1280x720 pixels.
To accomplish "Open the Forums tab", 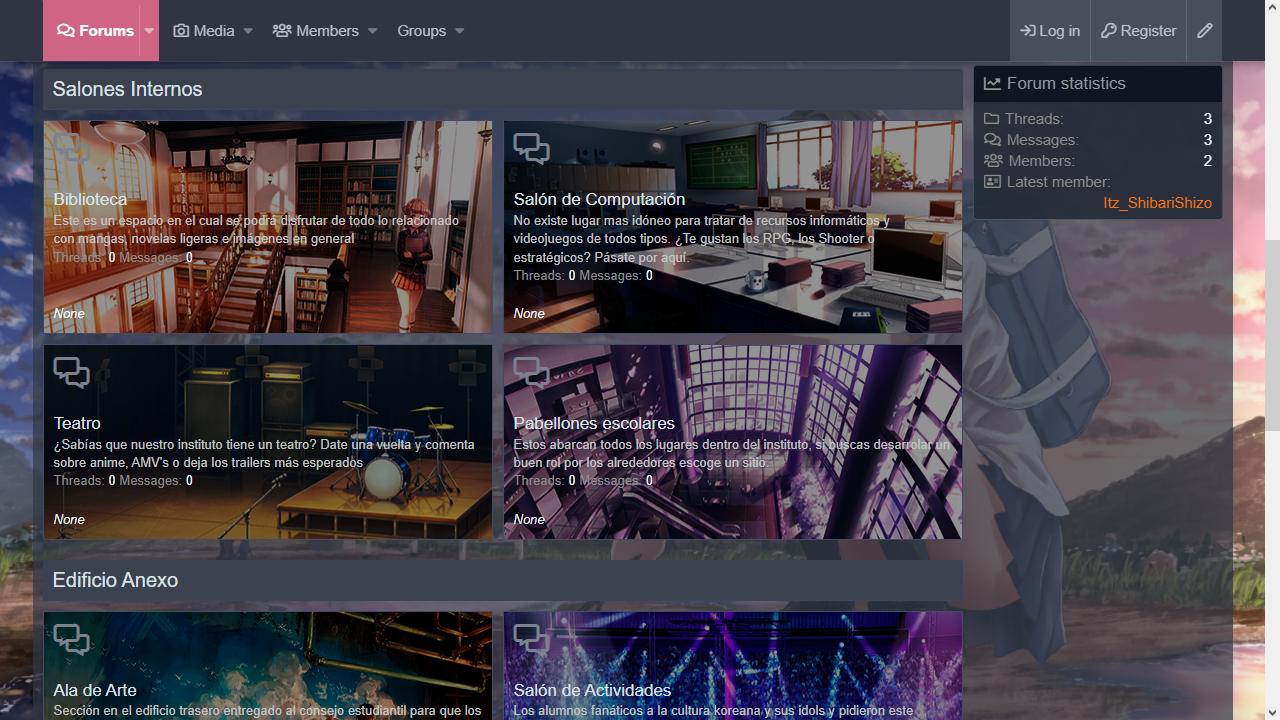I will pyautogui.click(x=95, y=31).
